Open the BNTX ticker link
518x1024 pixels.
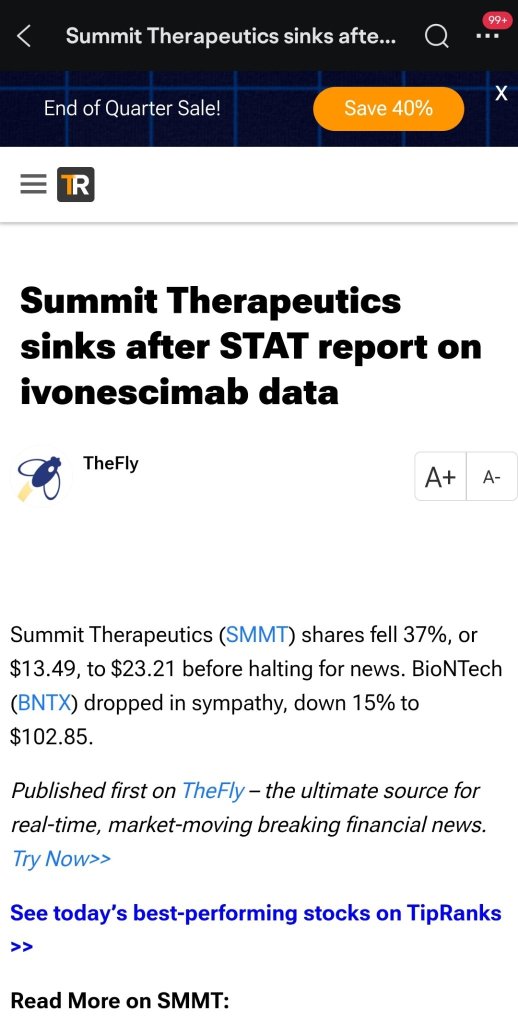tap(45, 703)
